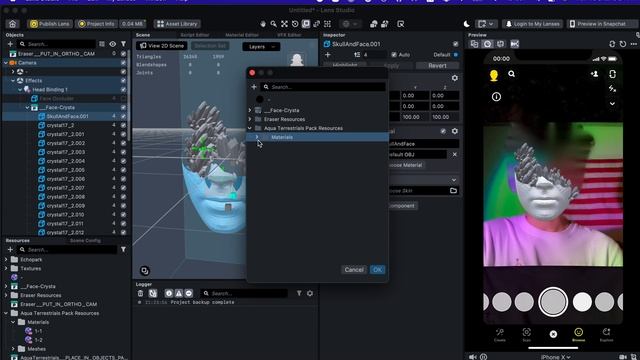This screenshot has height=360, width=640.
Task: Filter the Objects panel list
Action: (x=123, y=44)
